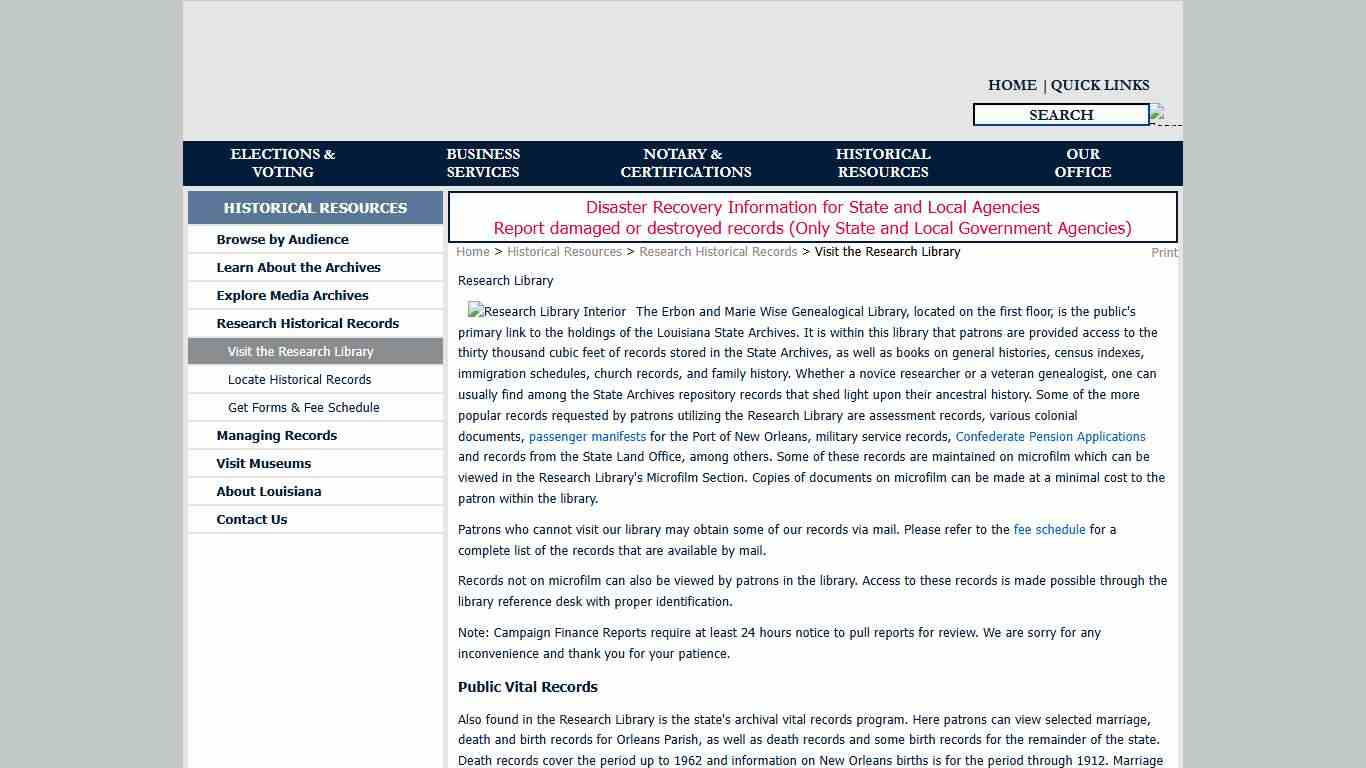Viewport: 1366px width, 768px height.
Task: Open the Notary & Certifications menu
Action: [x=685, y=163]
